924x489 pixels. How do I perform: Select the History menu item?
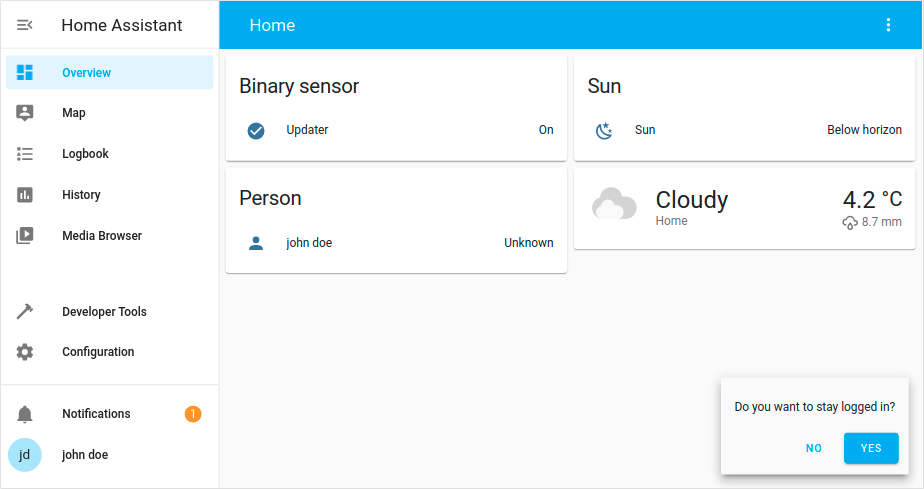110,194
